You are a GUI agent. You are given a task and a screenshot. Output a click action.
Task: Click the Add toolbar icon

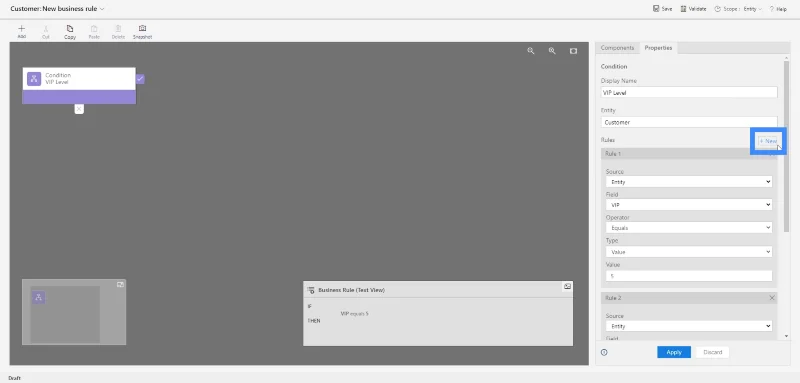click(x=21, y=32)
